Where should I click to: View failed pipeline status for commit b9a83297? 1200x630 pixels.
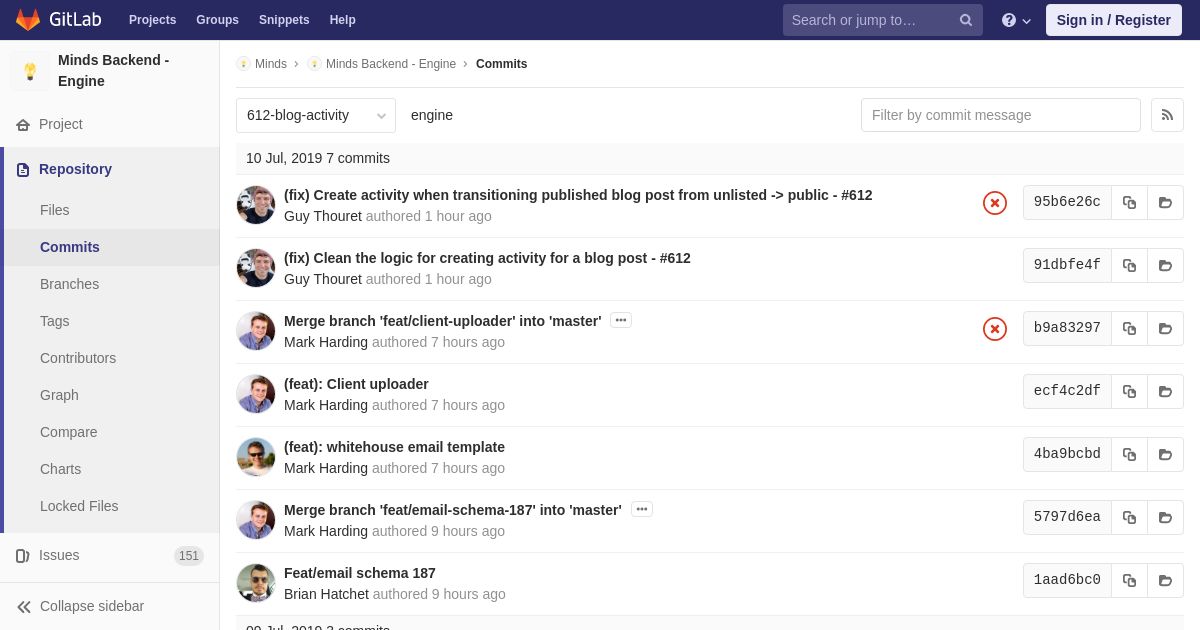coord(995,329)
